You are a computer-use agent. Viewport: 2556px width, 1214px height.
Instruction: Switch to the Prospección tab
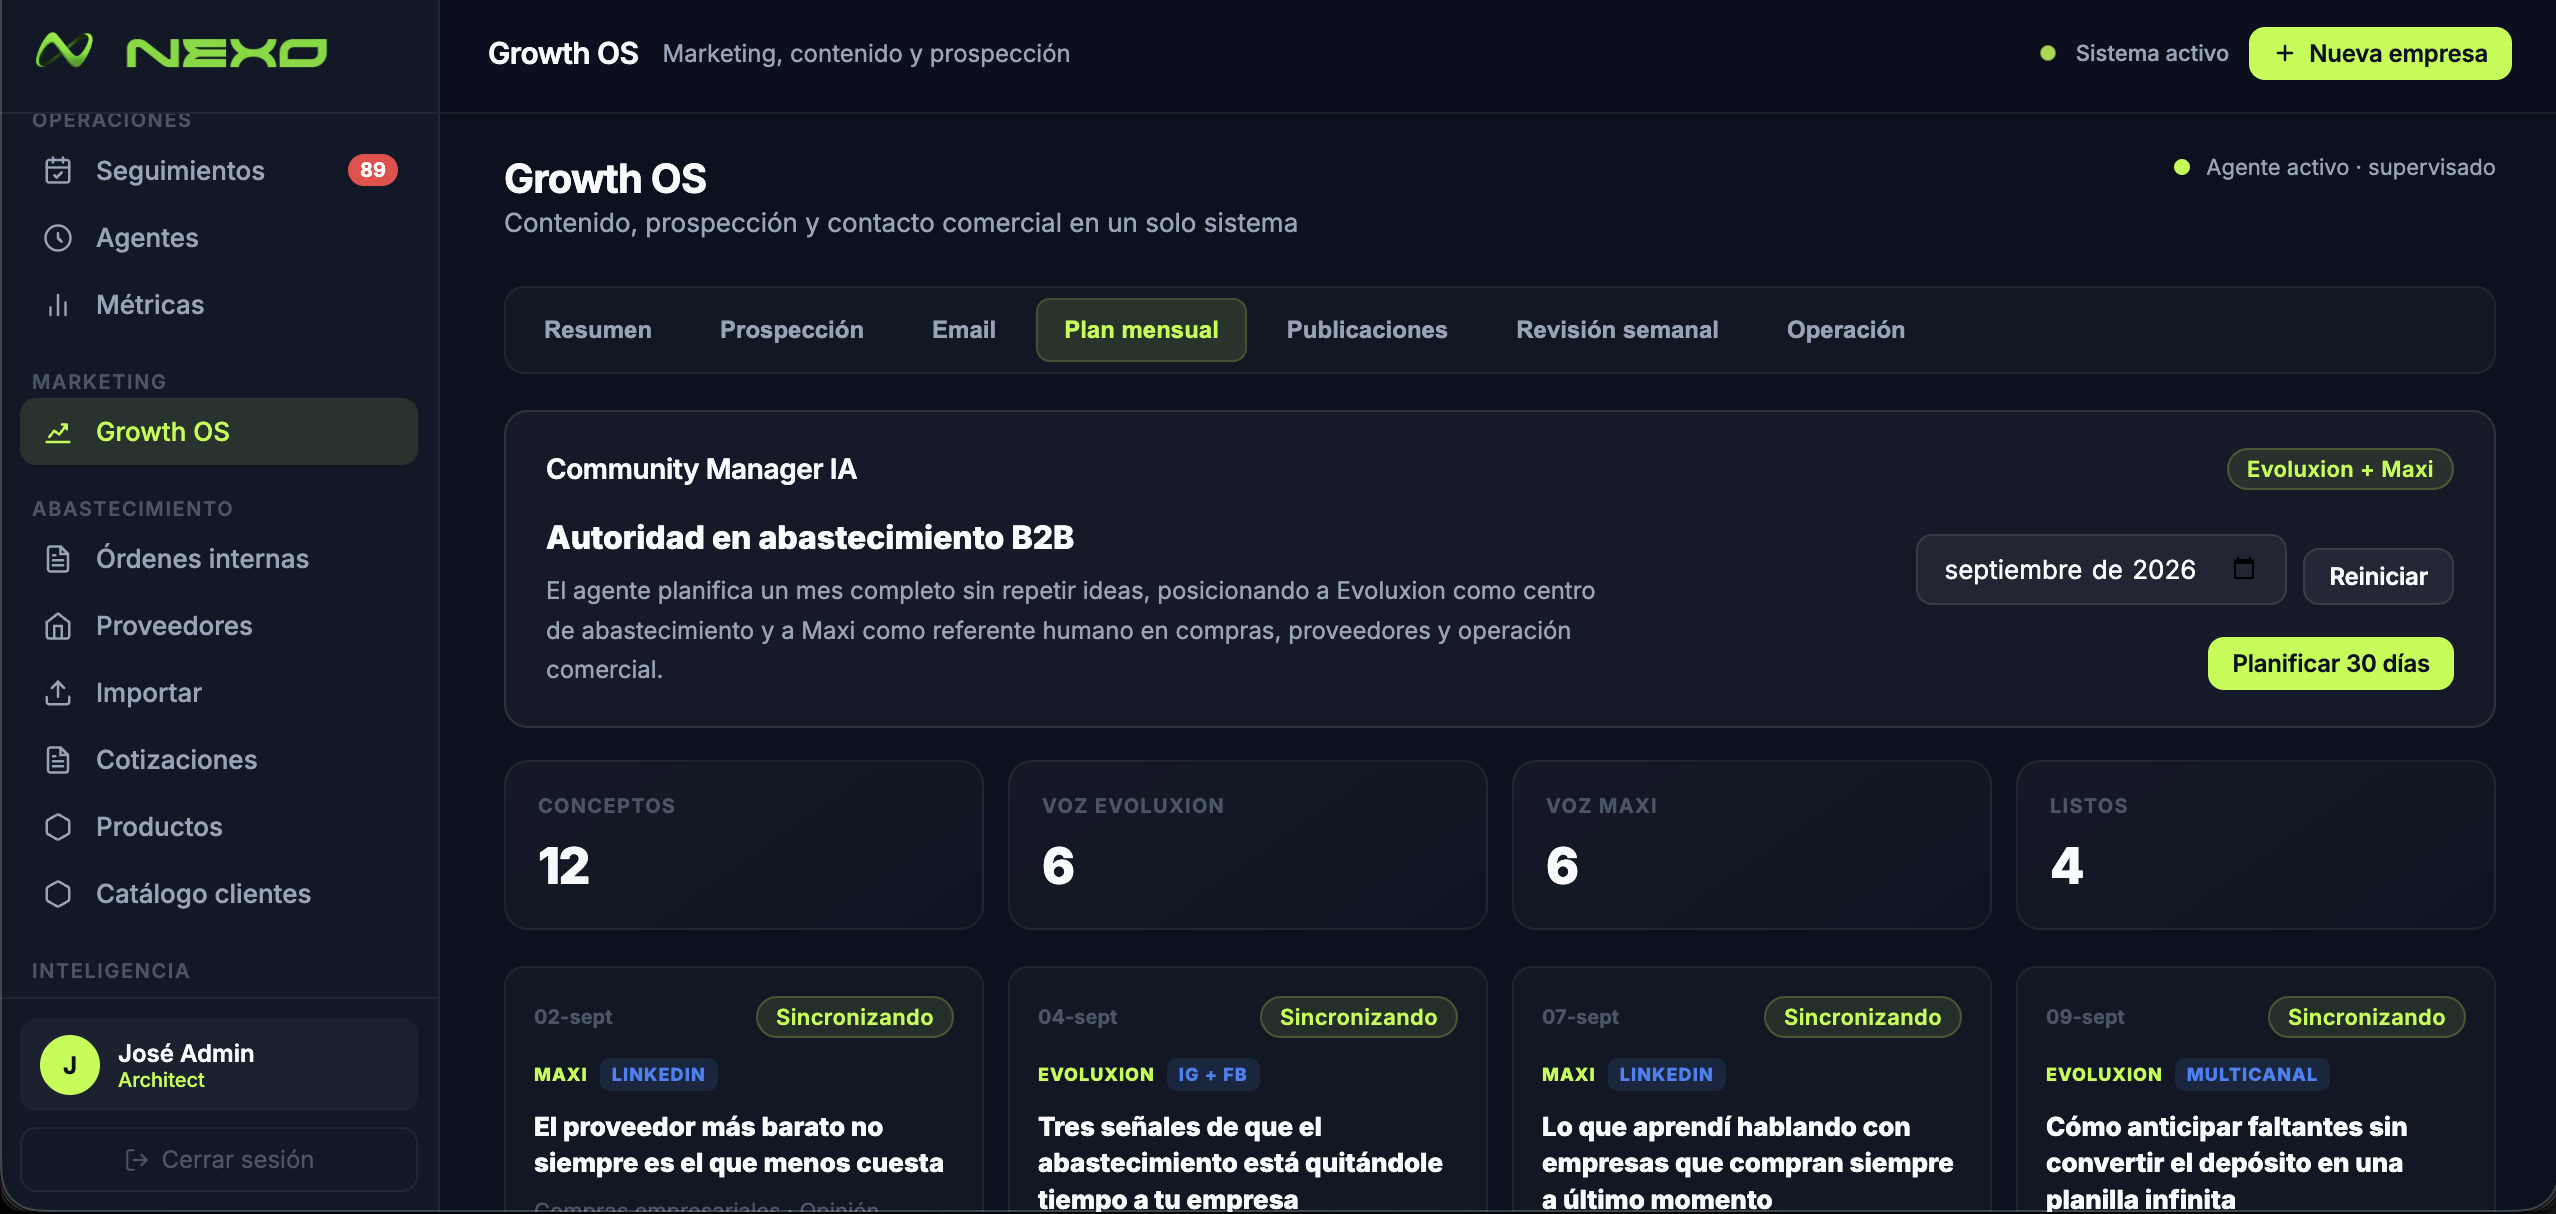(792, 330)
